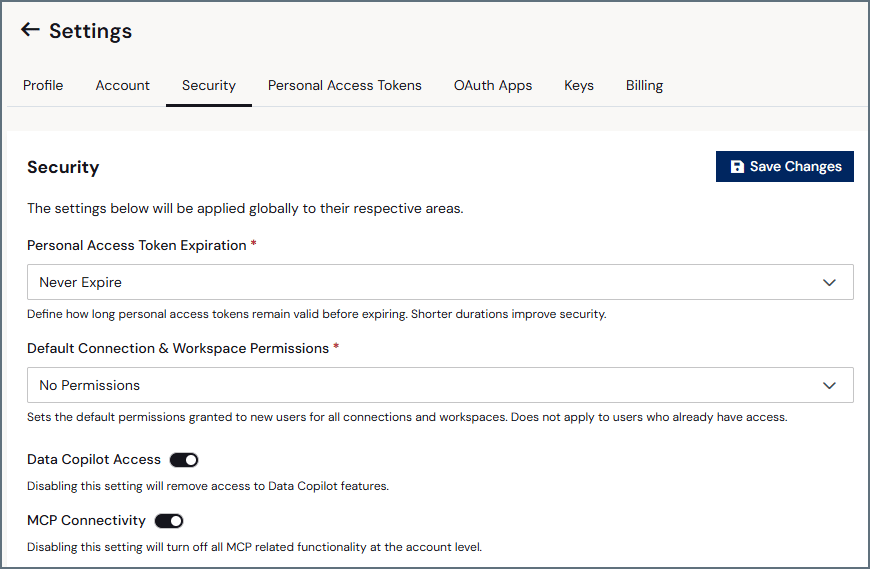This screenshot has height=569, width=870.
Task: Click the Save Changes button
Action: (x=785, y=166)
